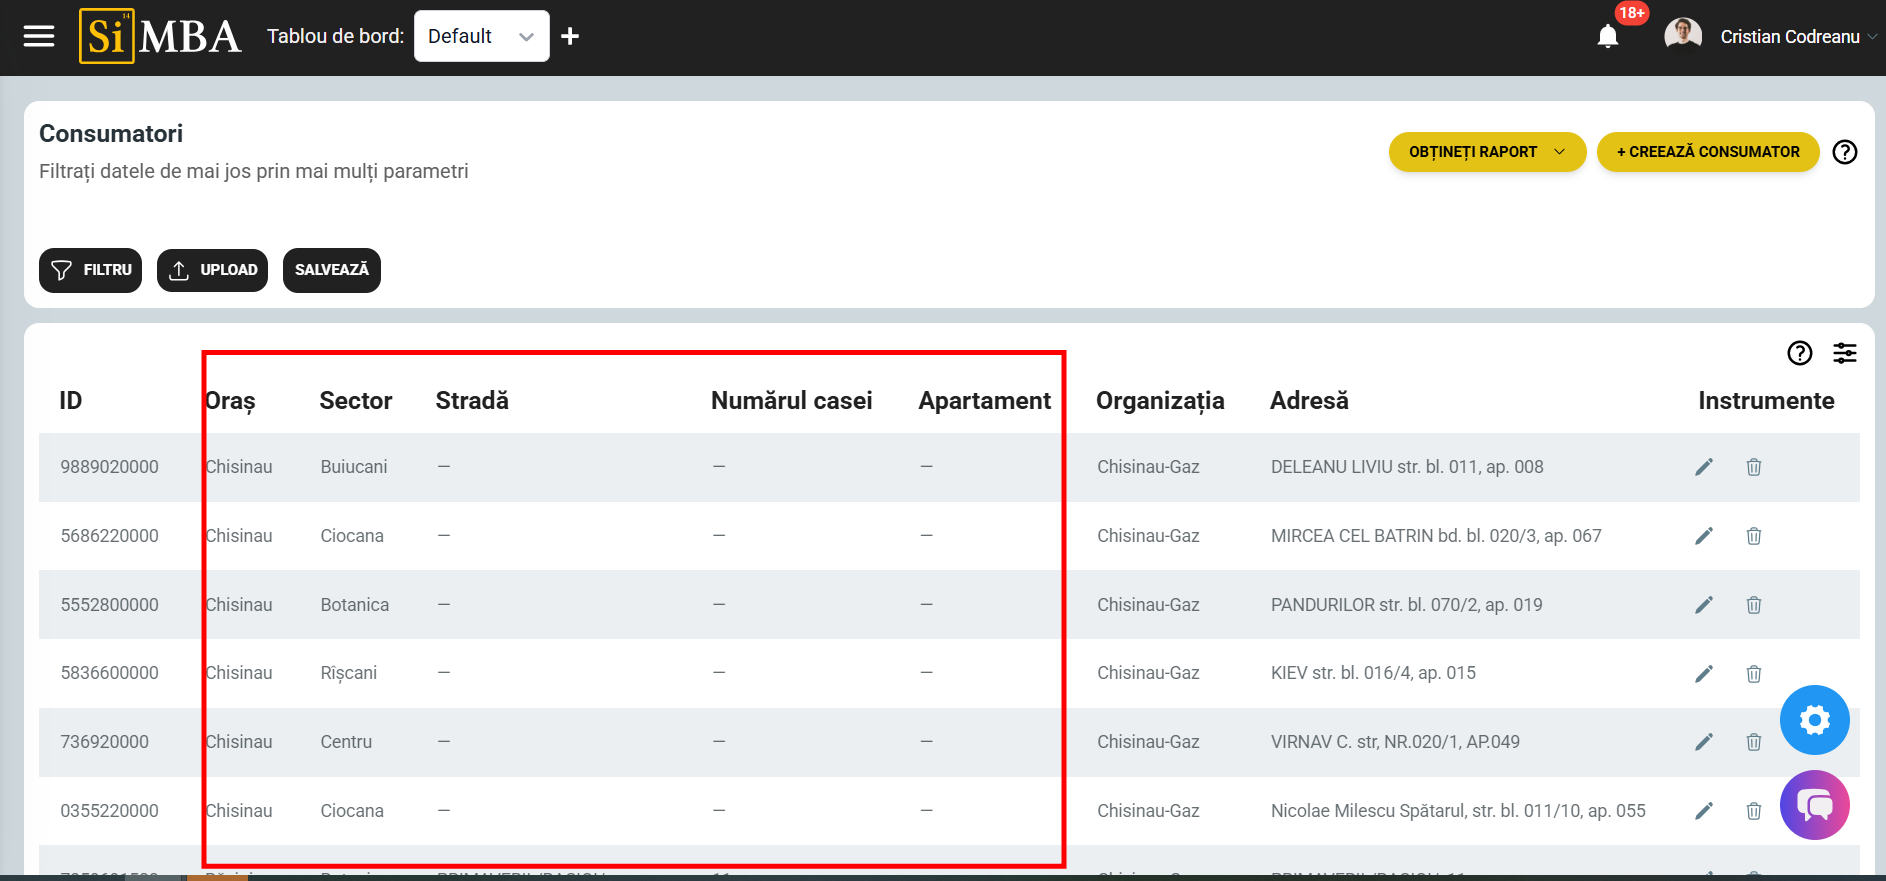Add a new dashboard with plus icon
The width and height of the screenshot is (1886, 881).
point(570,37)
